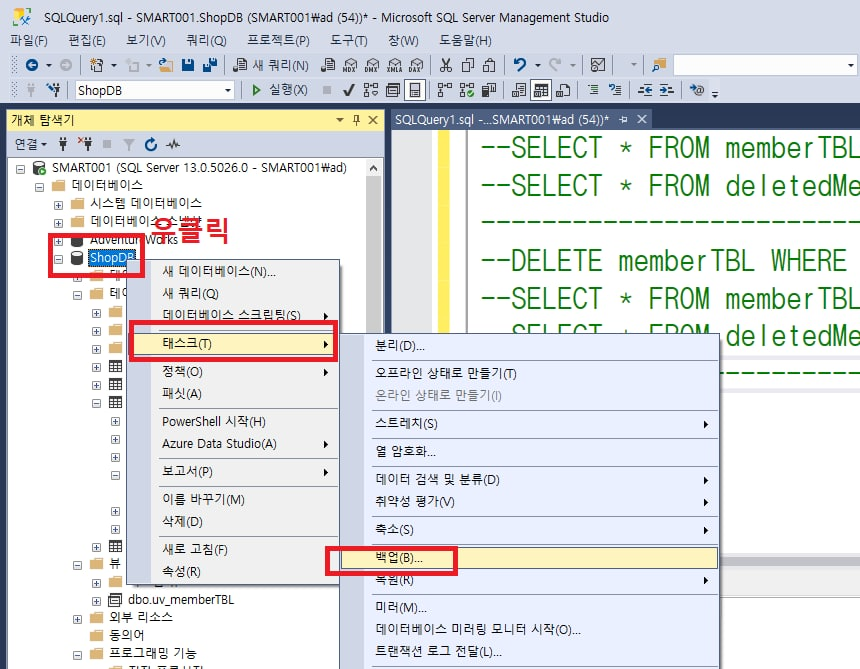
Task: Choose 미러(M)... in the submenu
Action: pos(401,608)
